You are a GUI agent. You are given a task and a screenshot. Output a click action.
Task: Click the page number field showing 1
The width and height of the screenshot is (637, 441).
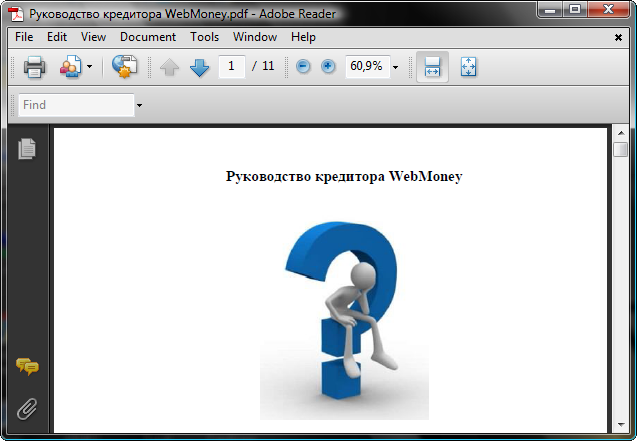[232, 66]
